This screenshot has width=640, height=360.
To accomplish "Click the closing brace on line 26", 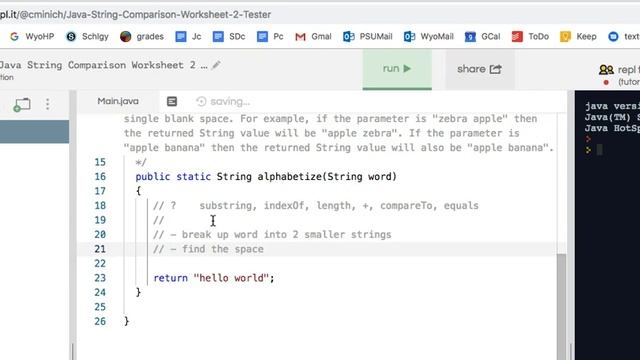I will tap(127, 322).
